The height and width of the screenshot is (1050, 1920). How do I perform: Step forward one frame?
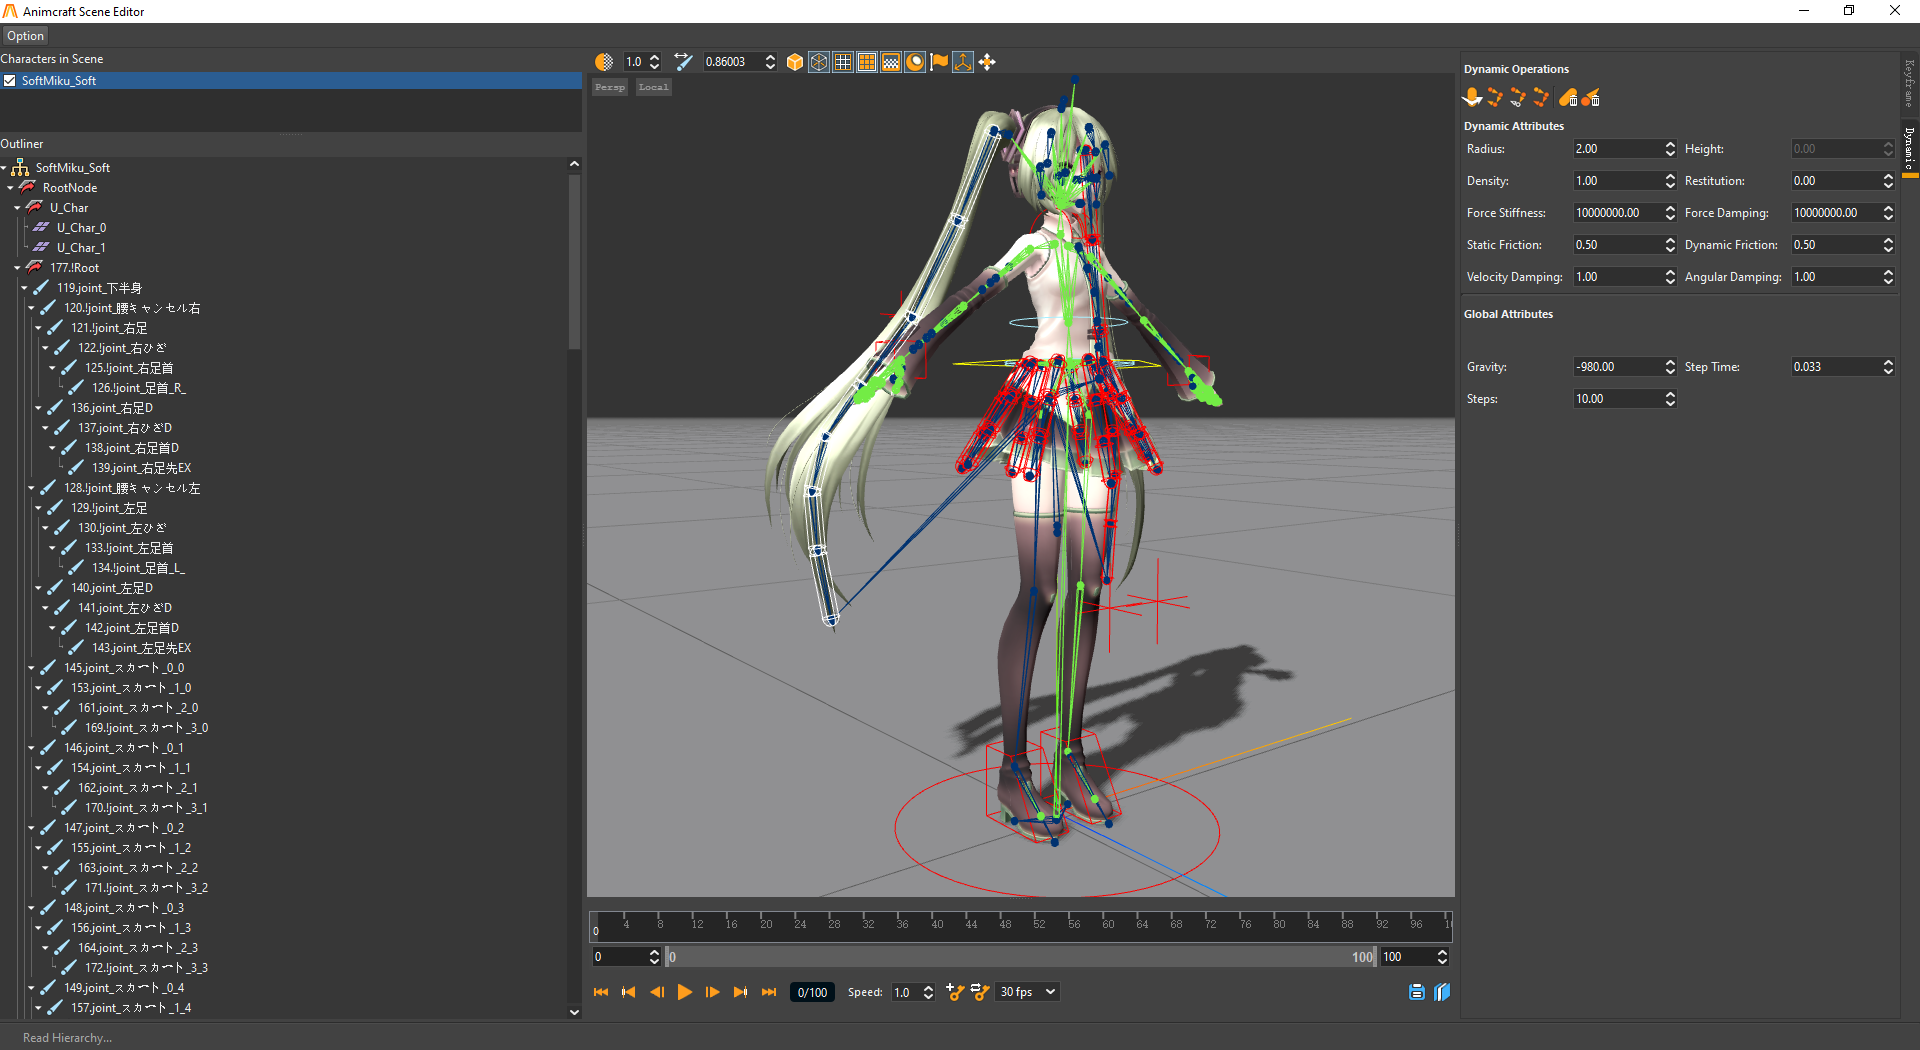tap(713, 992)
